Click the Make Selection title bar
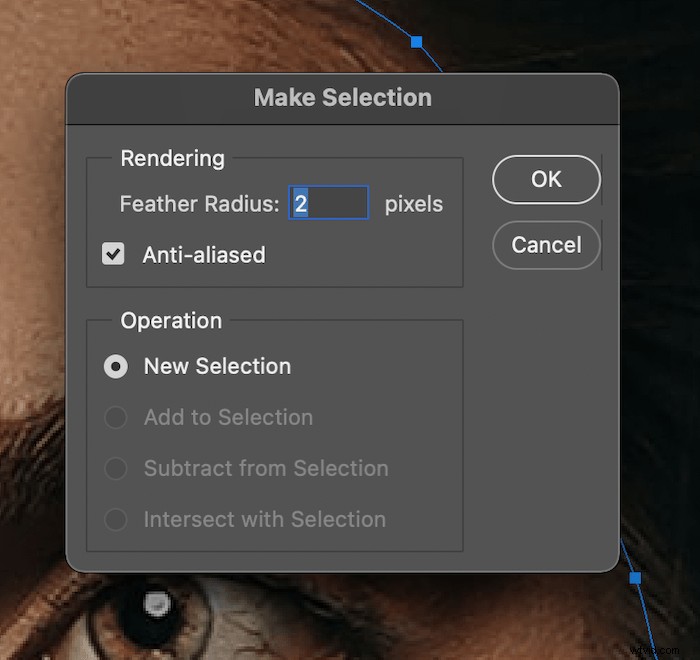The width and height of the screenshot is (700, 660). 342,98
